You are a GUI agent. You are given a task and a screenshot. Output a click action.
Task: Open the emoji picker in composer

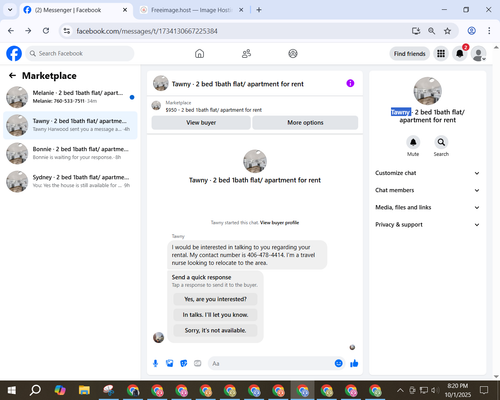pyautogui.click(x=338, y=363)
